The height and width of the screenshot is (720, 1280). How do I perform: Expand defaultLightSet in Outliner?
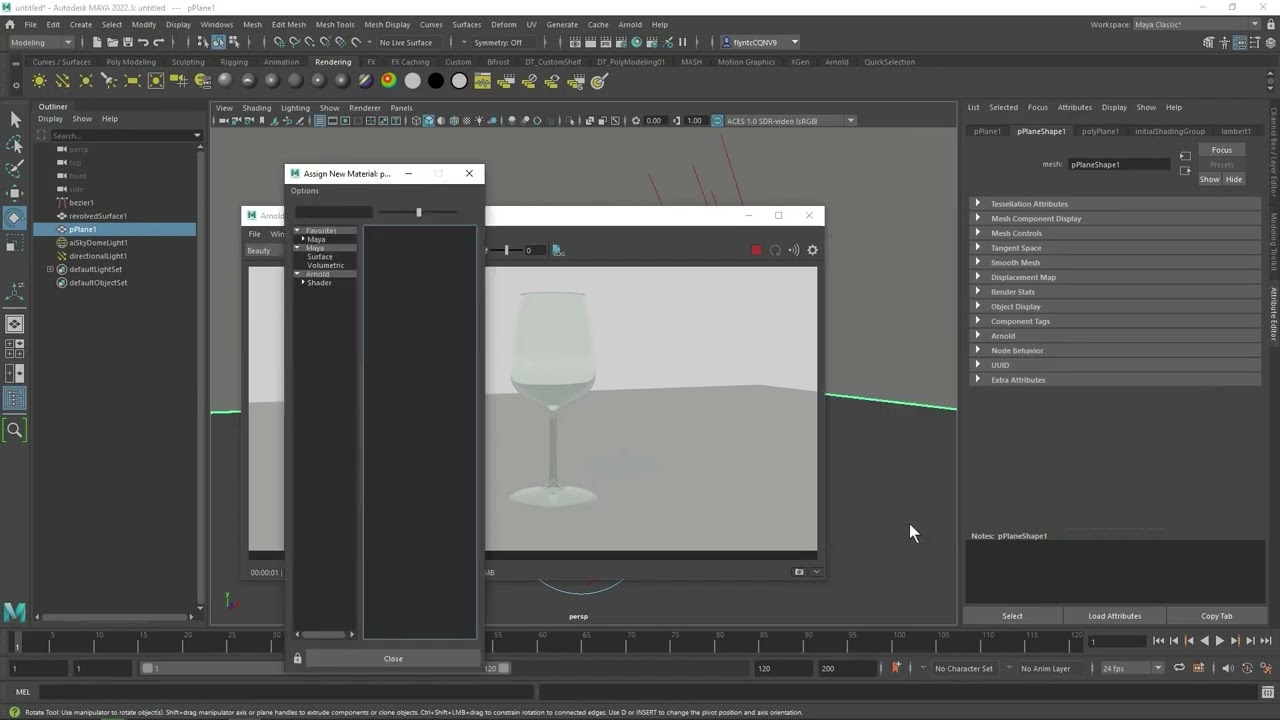[x=50, y=269]
